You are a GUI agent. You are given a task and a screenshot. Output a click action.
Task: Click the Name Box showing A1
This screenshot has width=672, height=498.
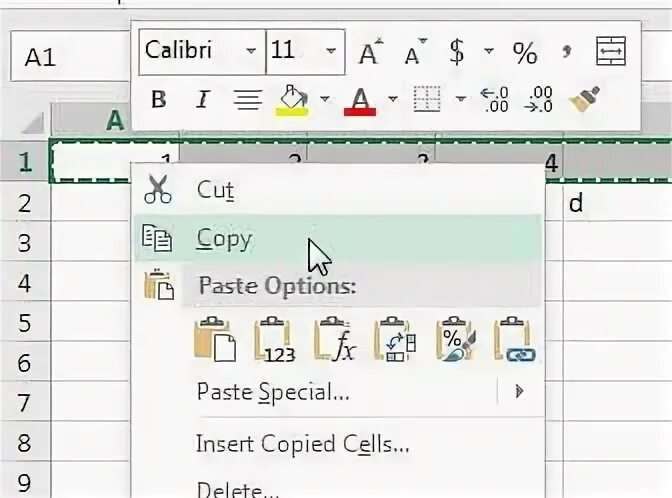62,57
